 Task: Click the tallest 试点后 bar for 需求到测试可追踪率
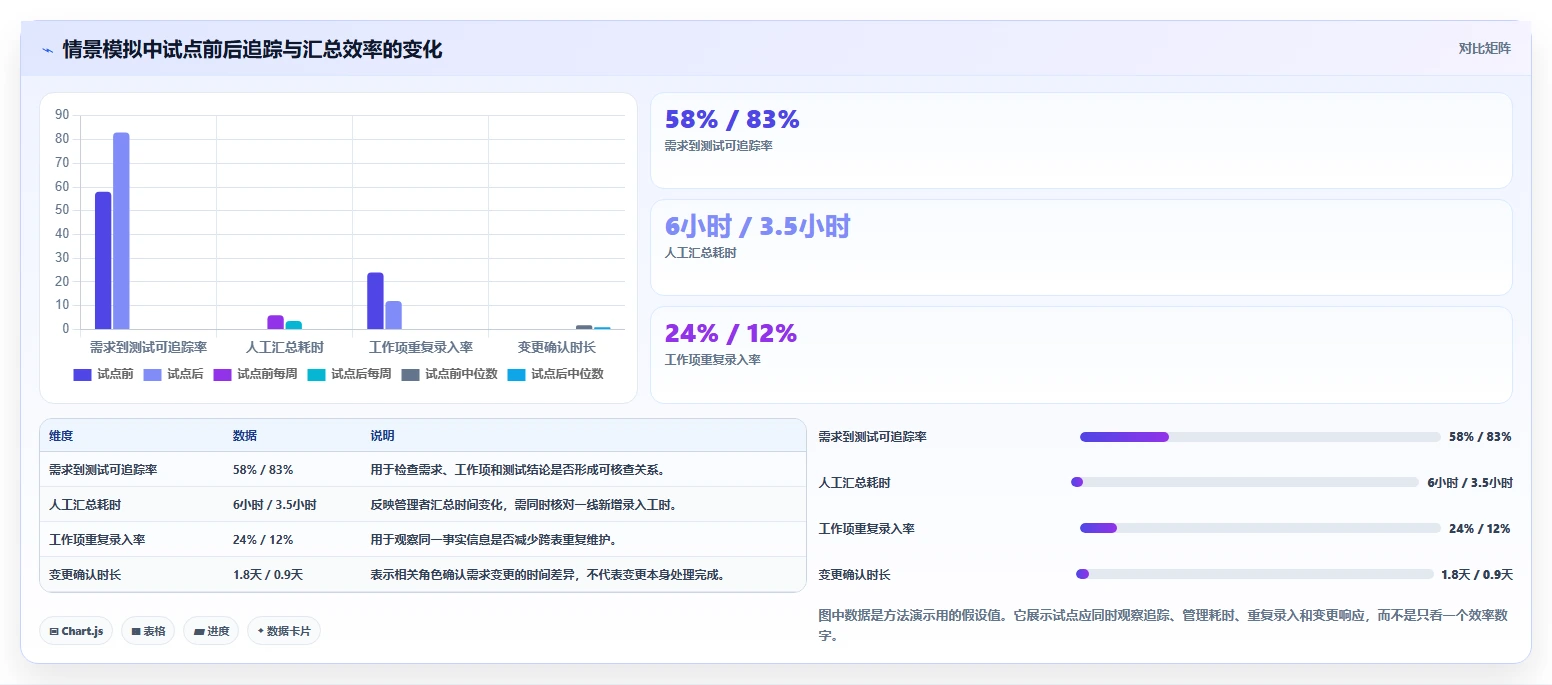pos(121,231)
